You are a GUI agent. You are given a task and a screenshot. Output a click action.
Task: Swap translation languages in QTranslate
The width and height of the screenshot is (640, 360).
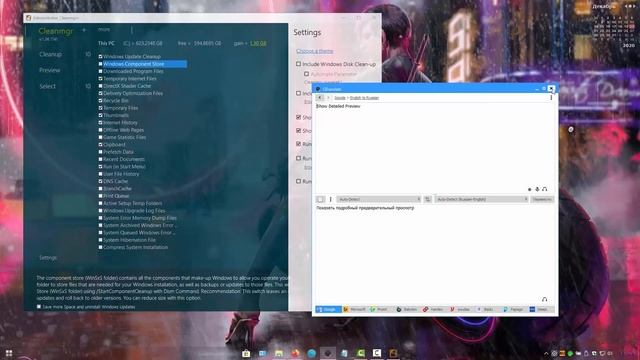[427, 199]
